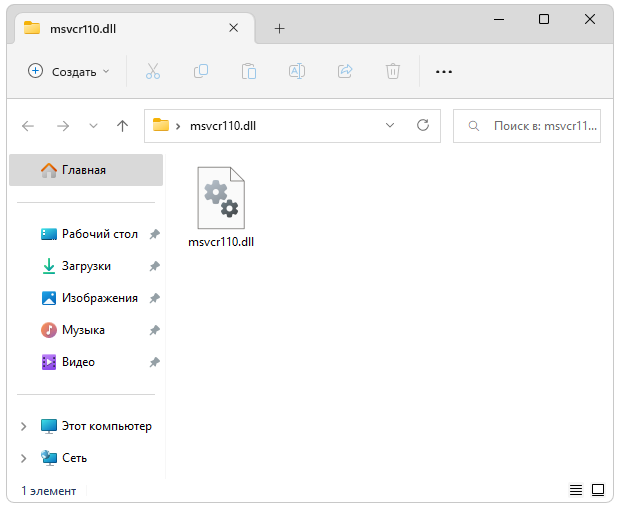Click the Paste clipboard icon
619x508 pixels.
[x=249, y=71]
